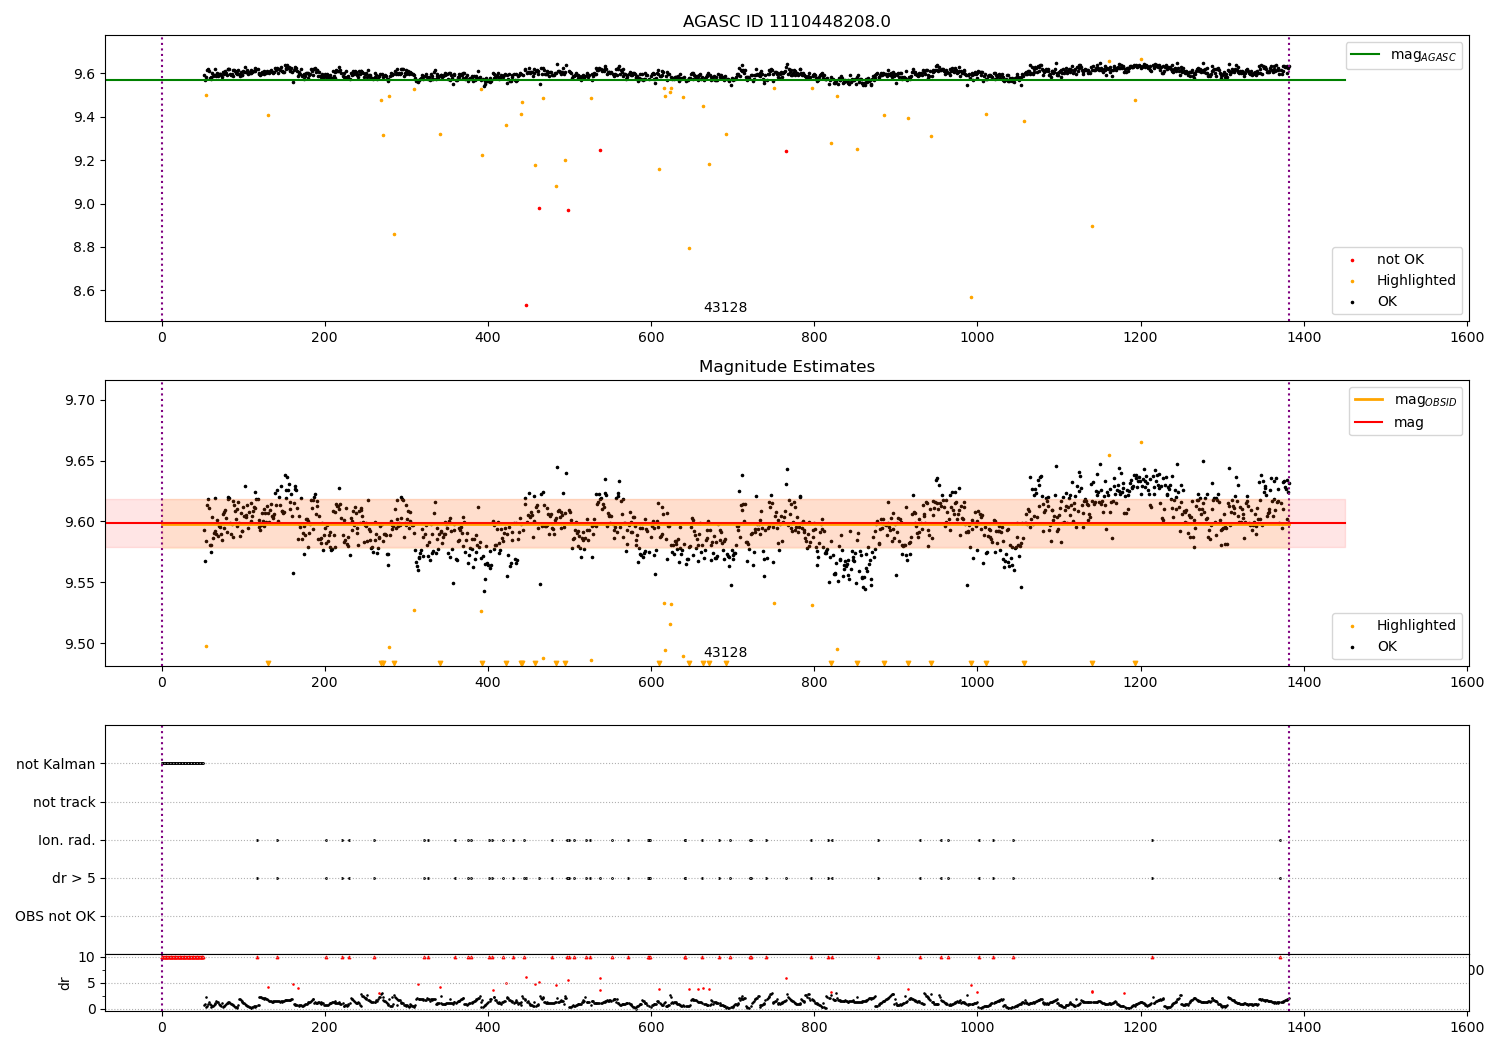Click the 'Ion. rad.' row label
The height and width of the screenshot is (1050, 1500).
coord(67,841)
